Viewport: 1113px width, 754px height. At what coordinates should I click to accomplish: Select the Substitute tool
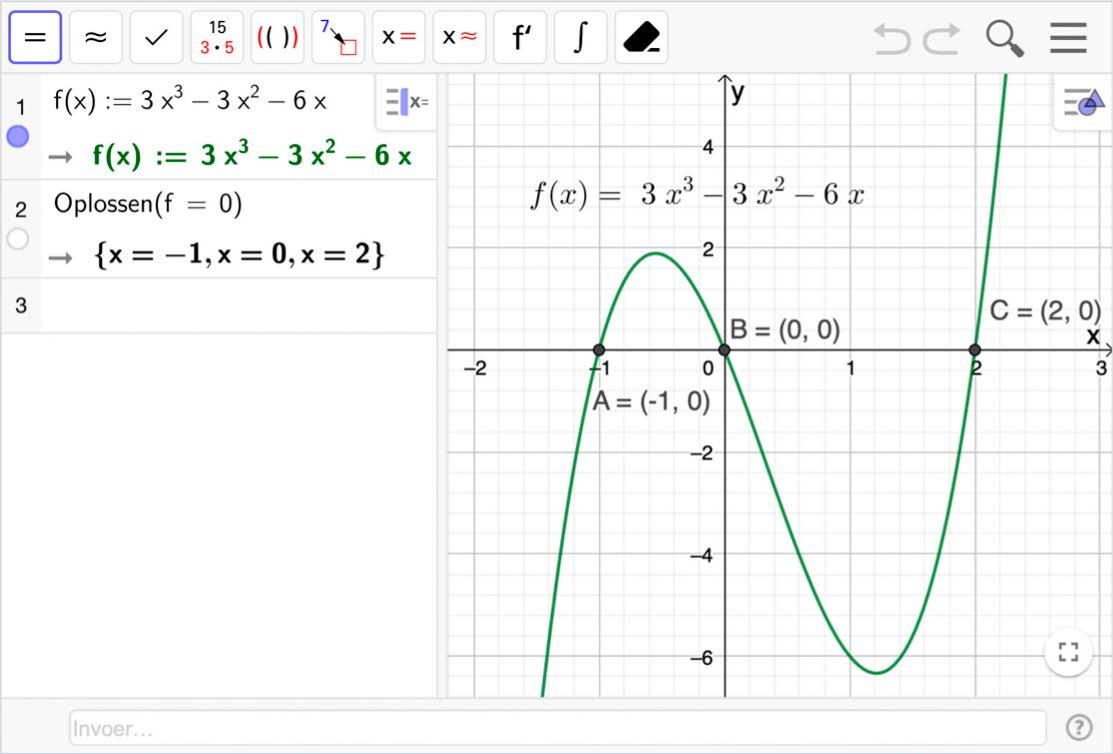pos(339,37)
